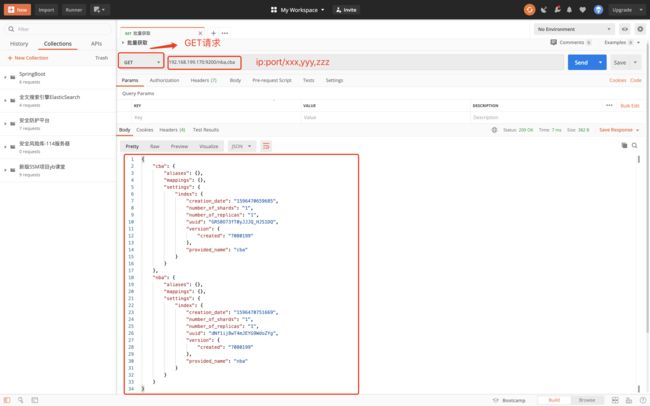
Task: Open the My Workspace switcher
Action: click(297, 10)
